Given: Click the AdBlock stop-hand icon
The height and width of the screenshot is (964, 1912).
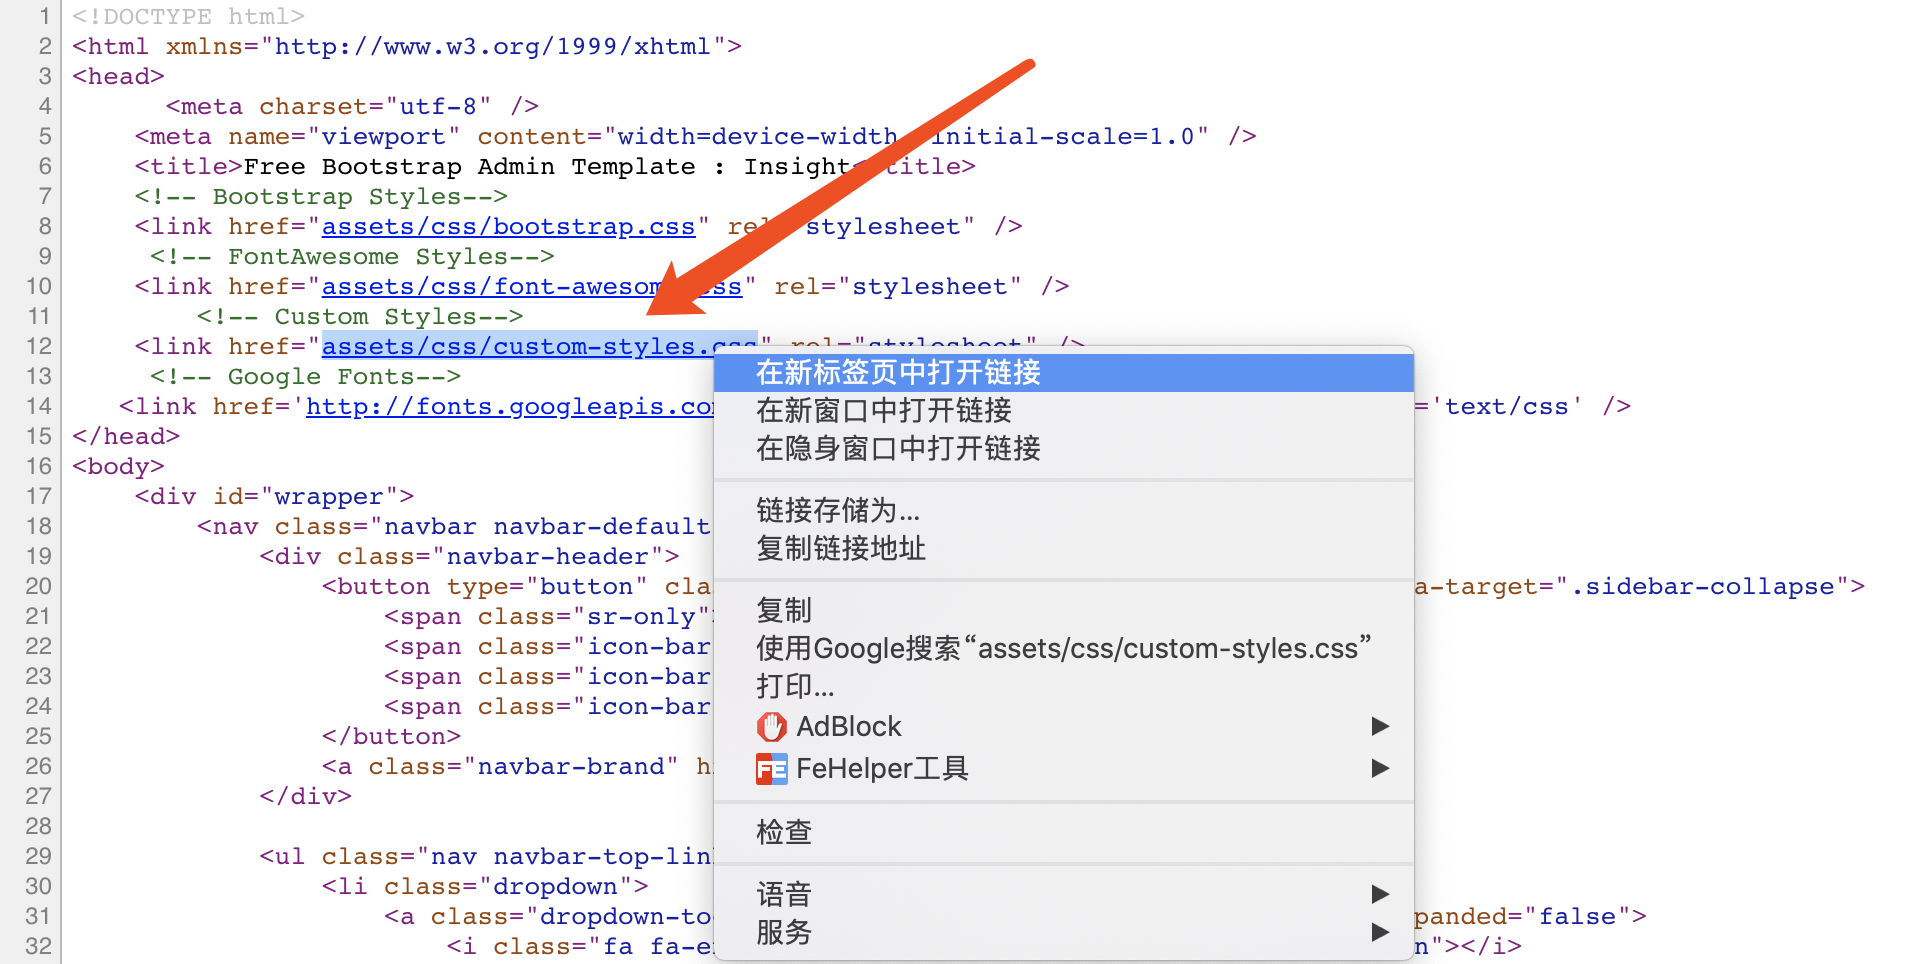Looking at the screenshot, I should click(x=772, y=727).
